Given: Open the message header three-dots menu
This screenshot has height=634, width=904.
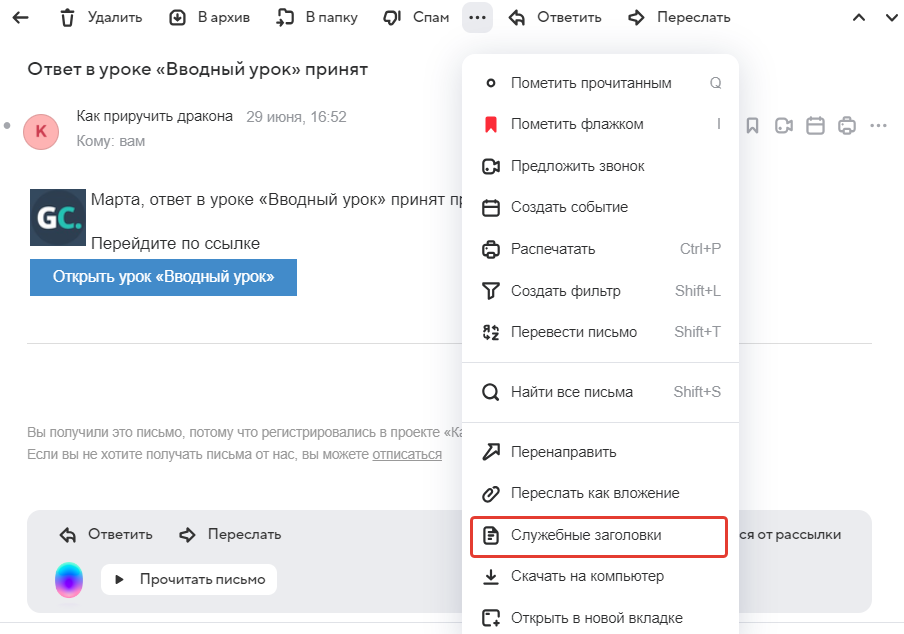Looking at the screenshot, I should tap(879, 125).
